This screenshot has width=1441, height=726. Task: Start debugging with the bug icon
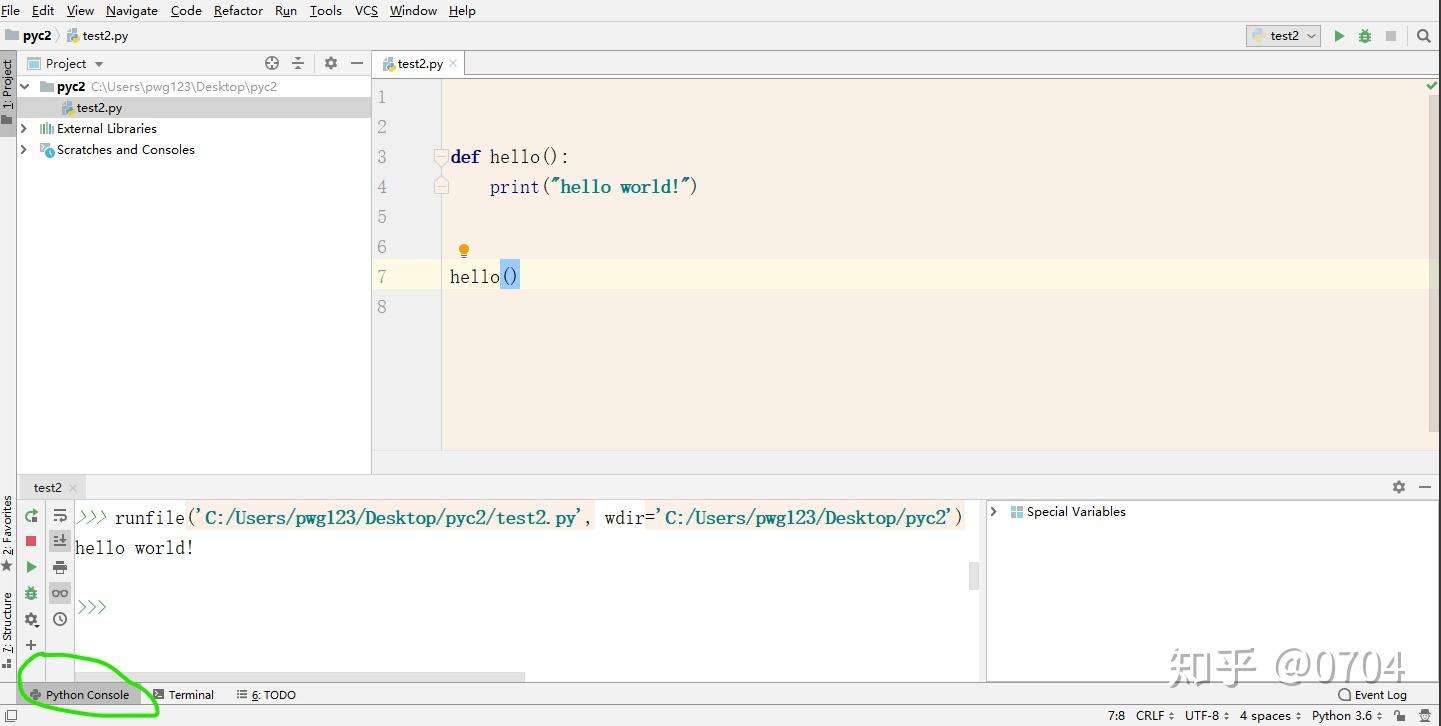coord(1364,35)
